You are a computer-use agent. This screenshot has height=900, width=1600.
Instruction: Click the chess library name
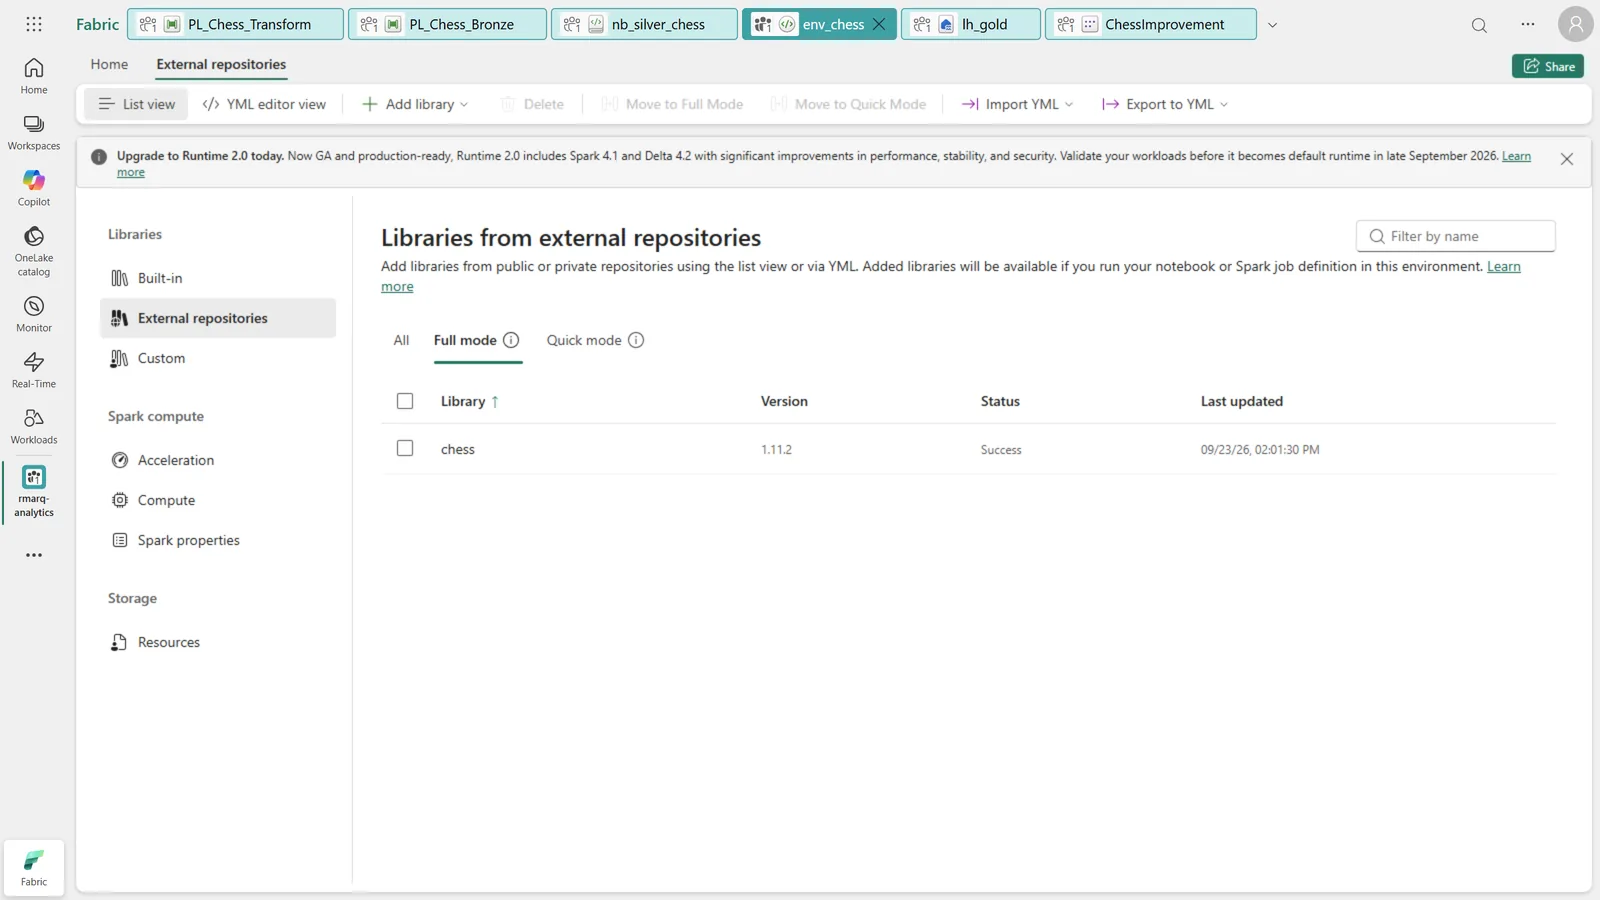click(x=458, y=449)
